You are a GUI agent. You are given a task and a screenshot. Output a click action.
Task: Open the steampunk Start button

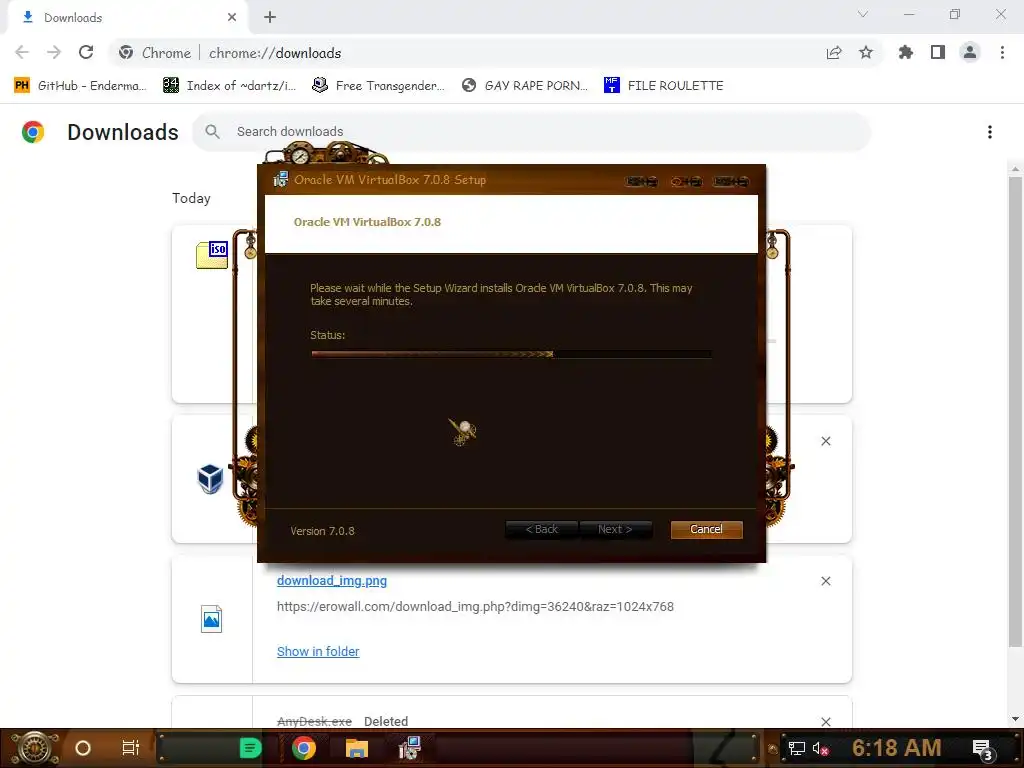(35, 748)
